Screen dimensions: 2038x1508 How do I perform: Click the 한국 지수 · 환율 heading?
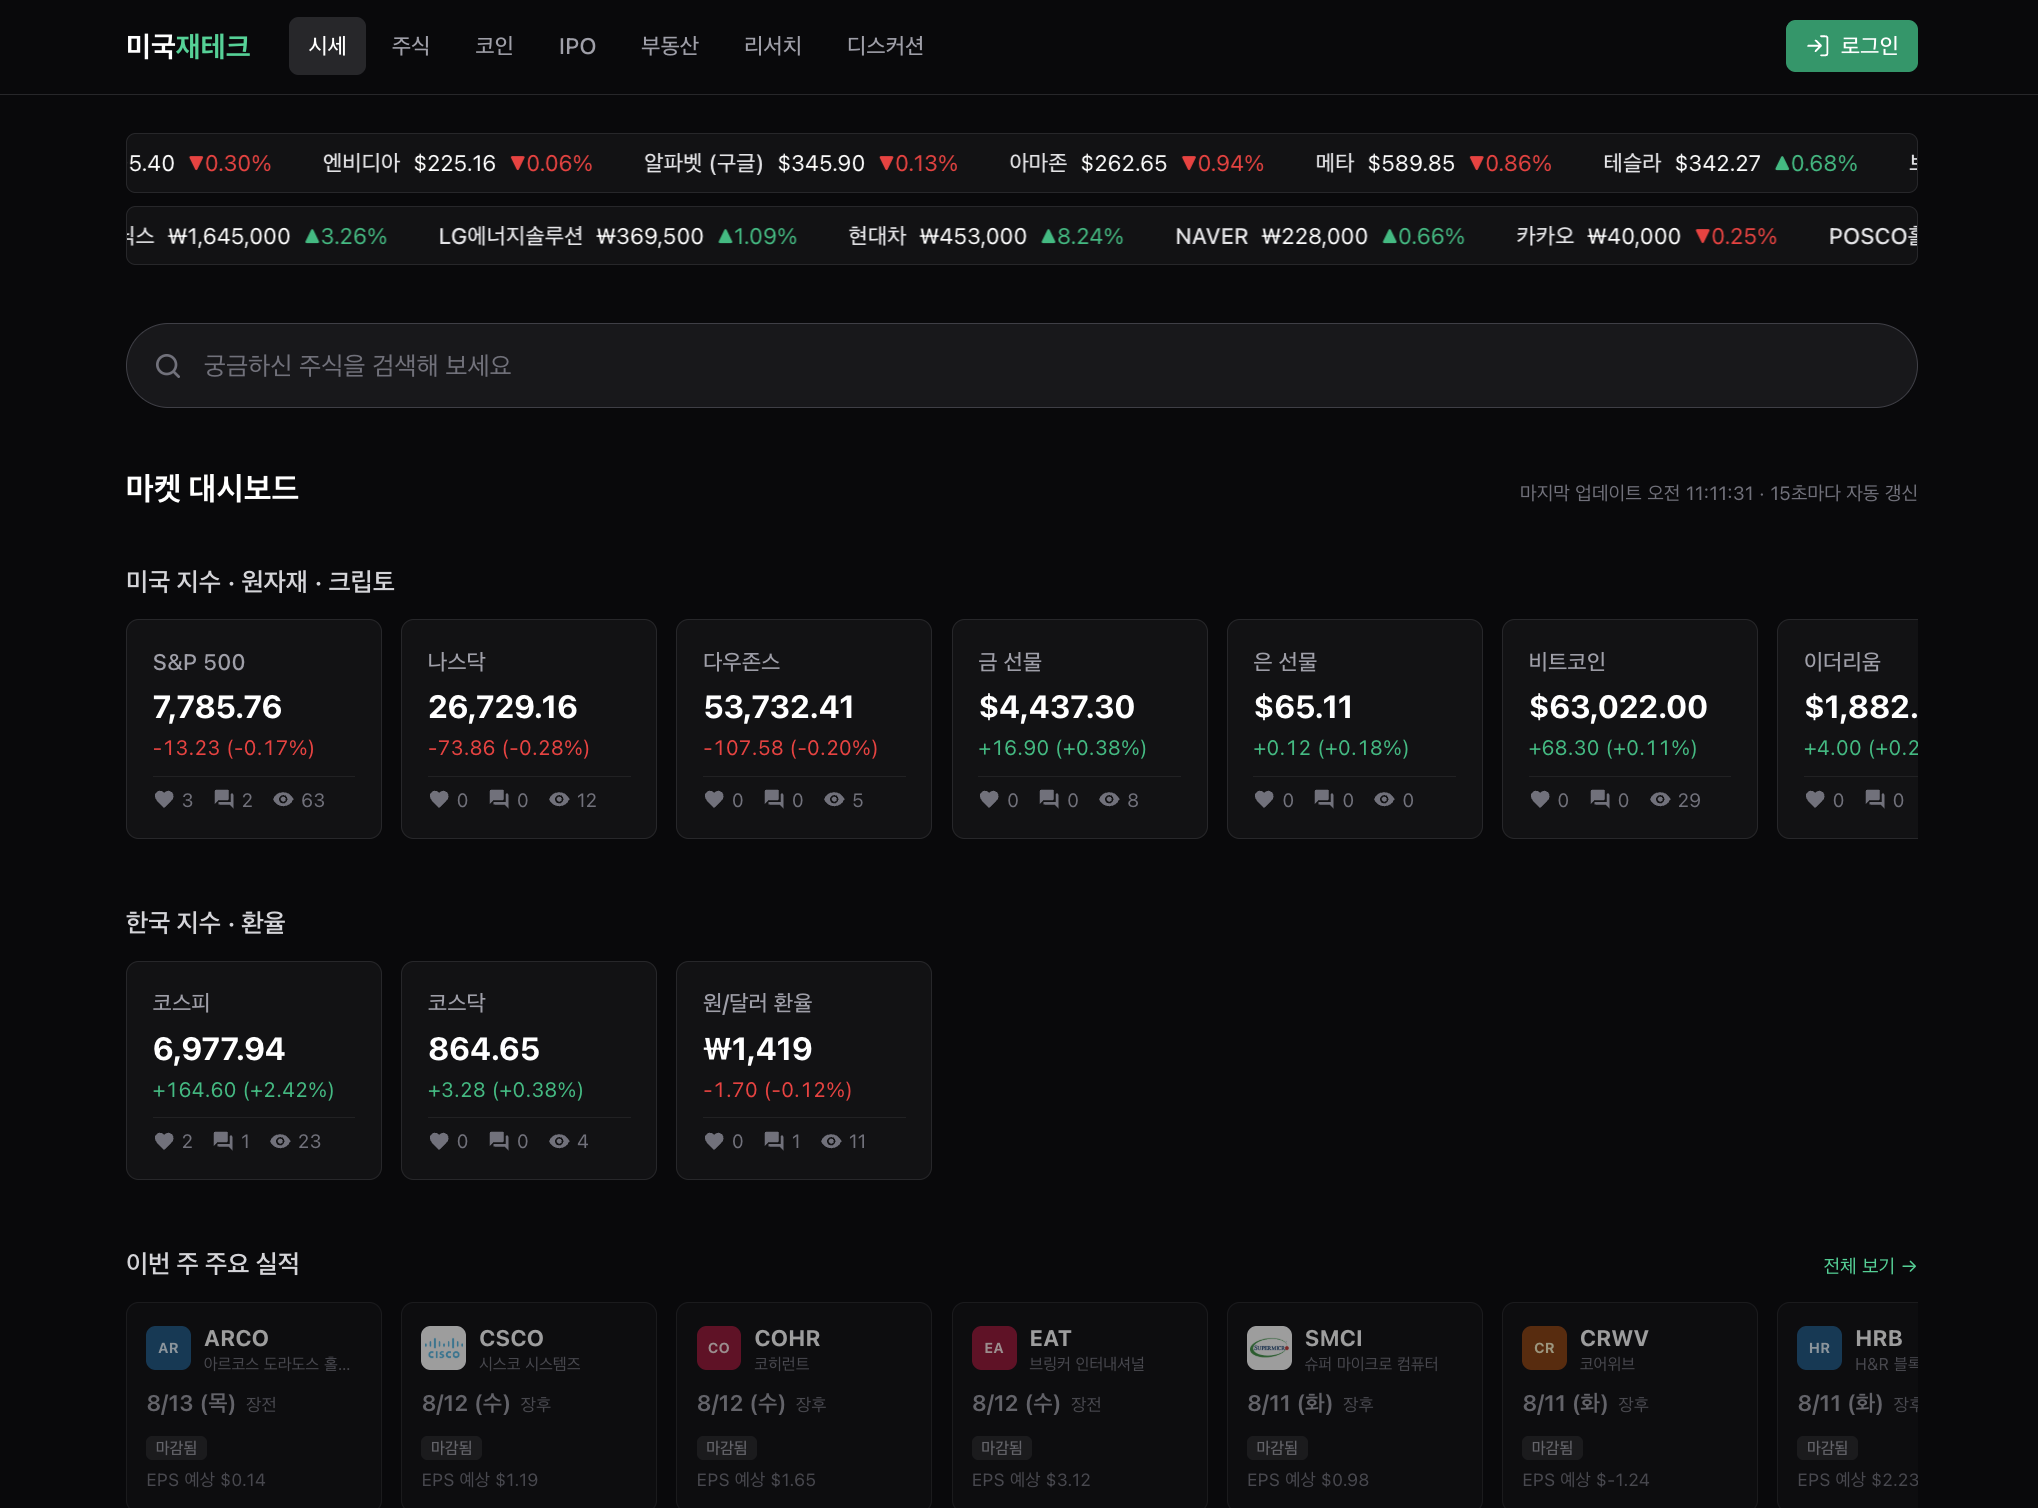[206, 922]
